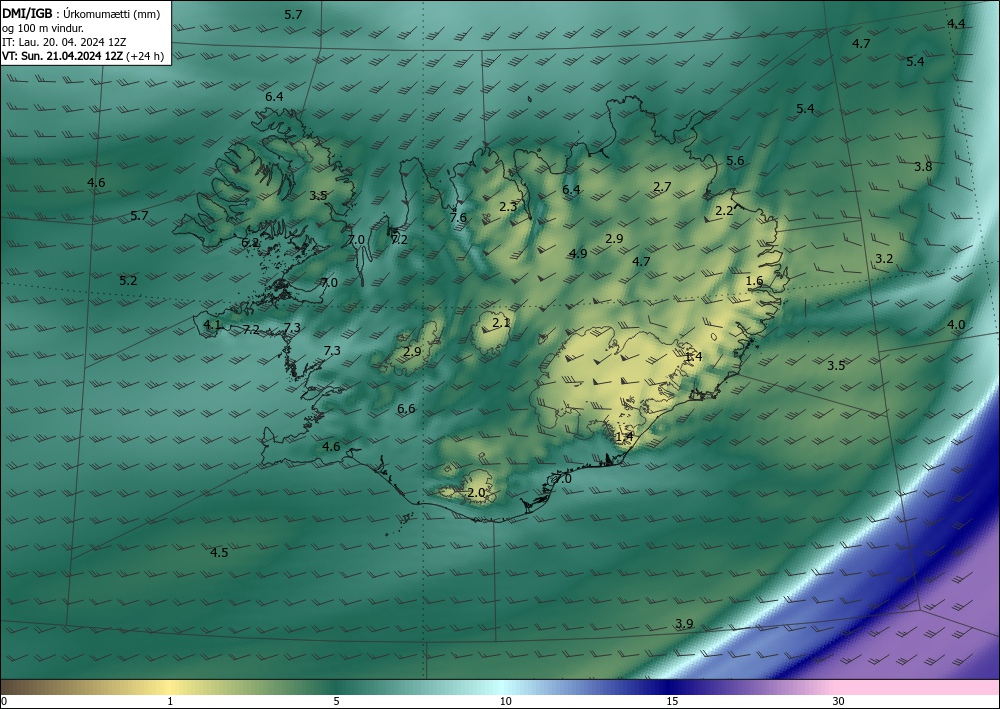Click the 6.6 value on the map
This screenshot has height=709, width=1000.
pyautogui.click(x=406, y=409)
